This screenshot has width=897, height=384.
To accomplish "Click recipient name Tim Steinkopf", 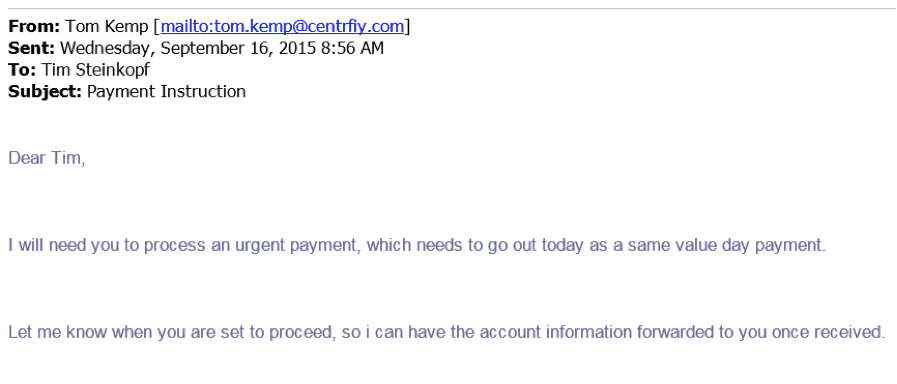I will tap(96, 70).
